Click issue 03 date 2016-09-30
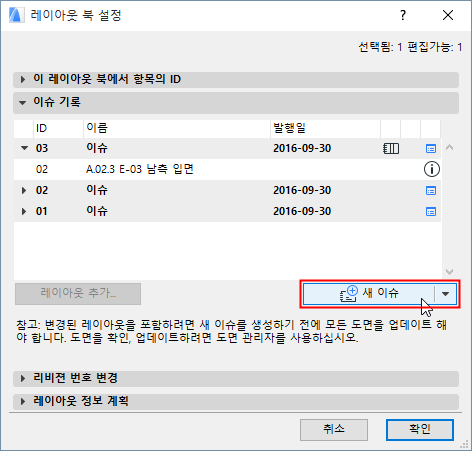 point(302,148)
